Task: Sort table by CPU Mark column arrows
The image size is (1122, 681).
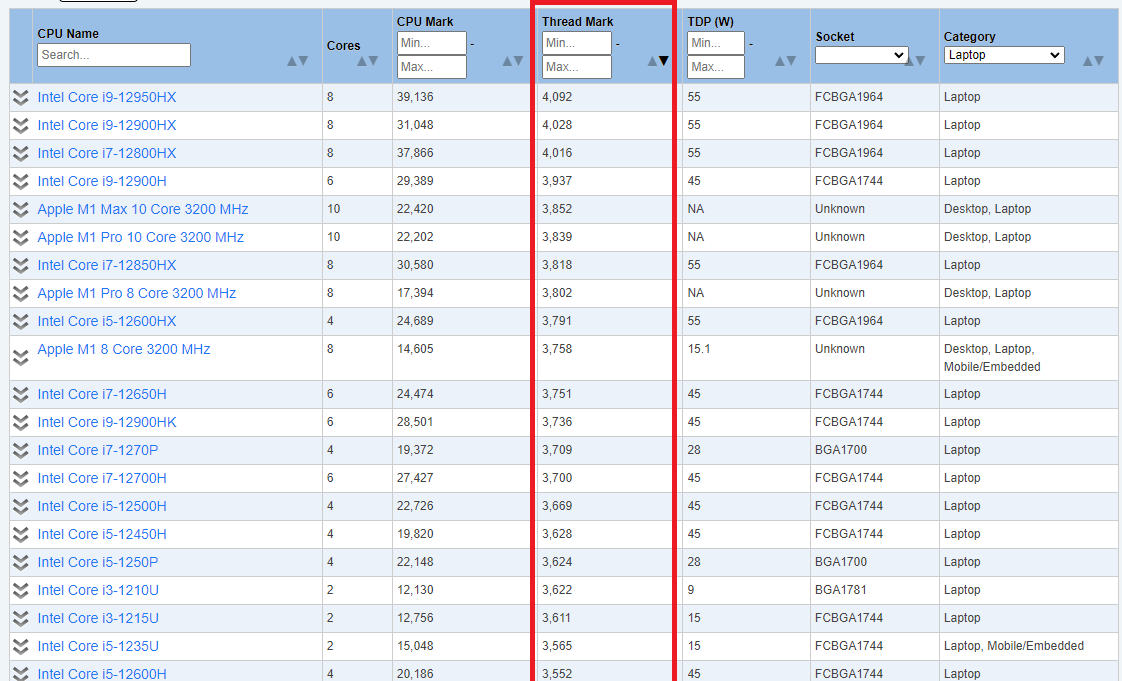Action: point(513,61)
